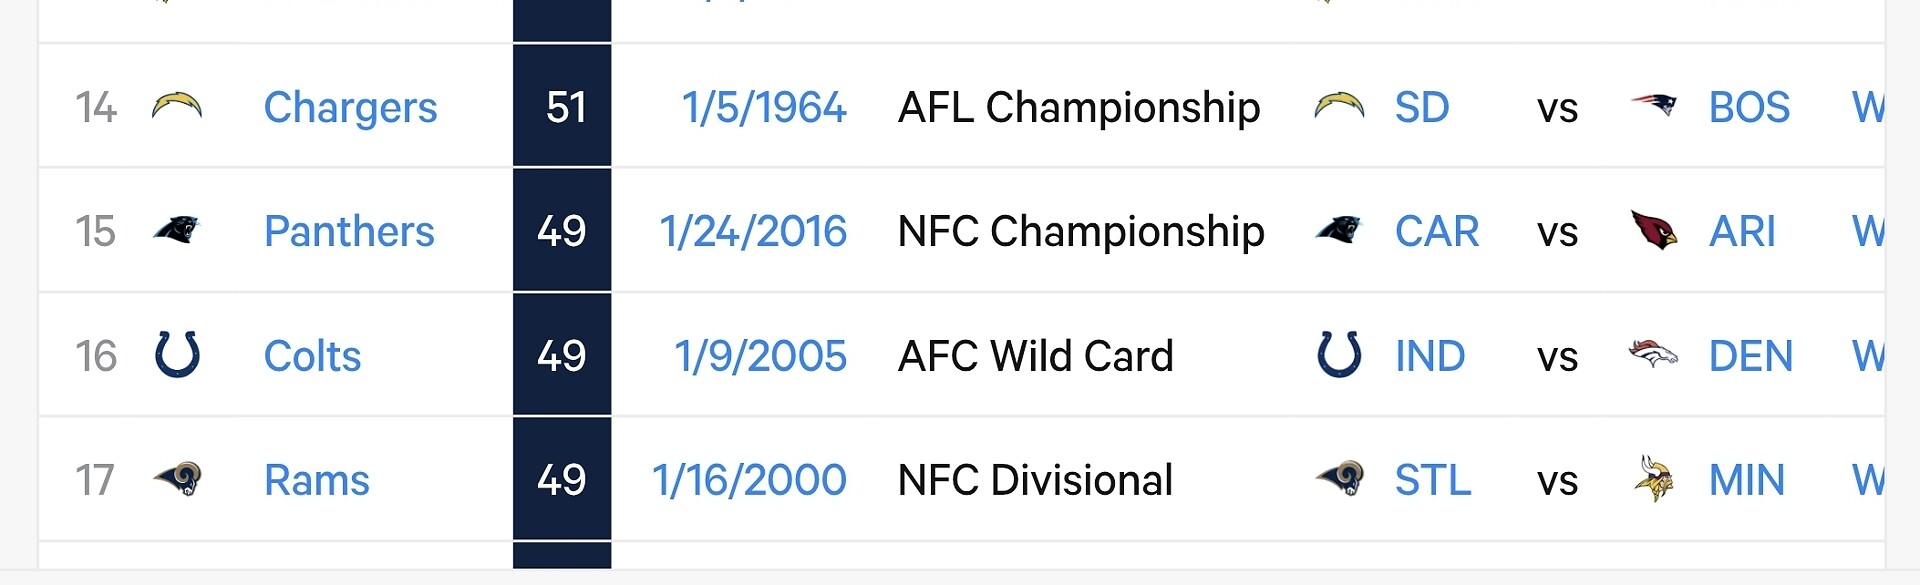
Task: Open the Panthers team link
Action: [349, 231]
